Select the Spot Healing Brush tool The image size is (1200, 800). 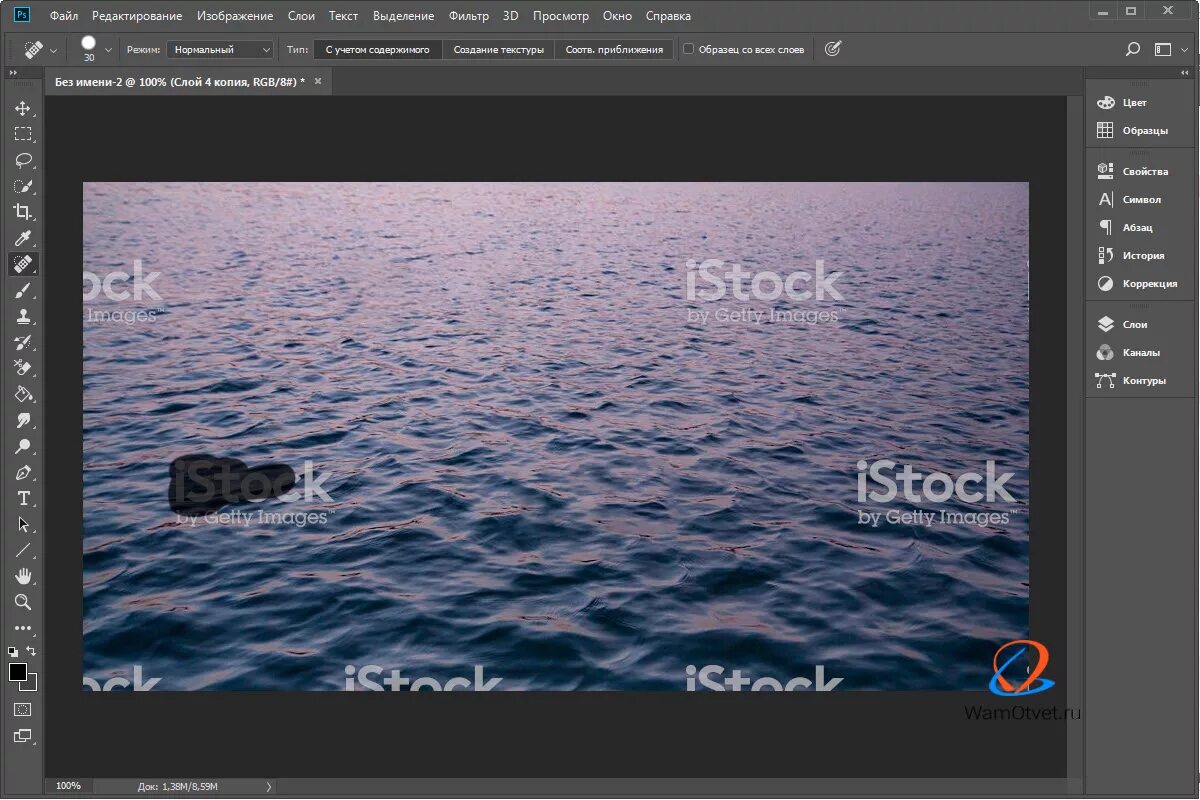(23, 264)
